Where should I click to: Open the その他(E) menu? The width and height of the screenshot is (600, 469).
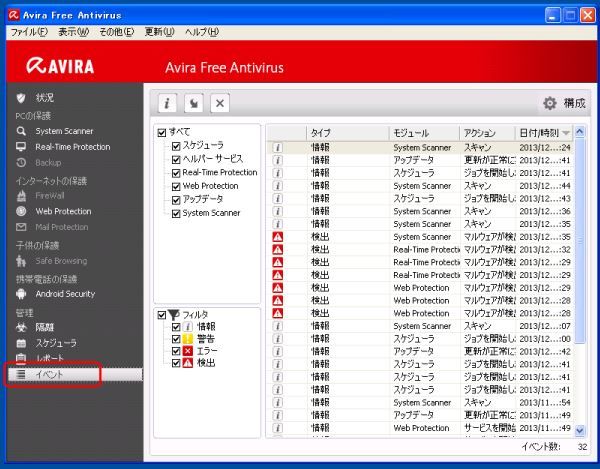tap(117, 32)
